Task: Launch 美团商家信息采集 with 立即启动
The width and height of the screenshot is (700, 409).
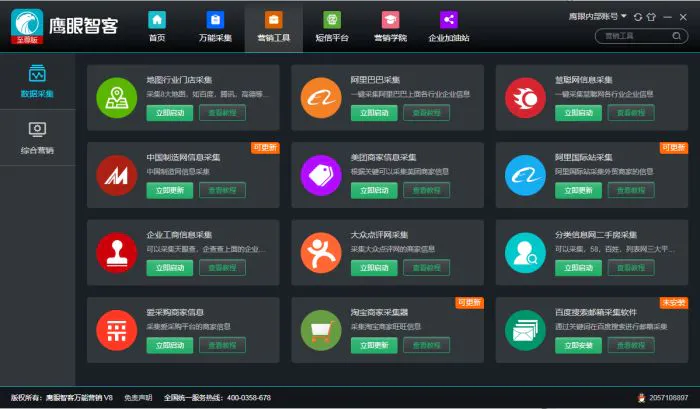Action: (x=374, y=190)
